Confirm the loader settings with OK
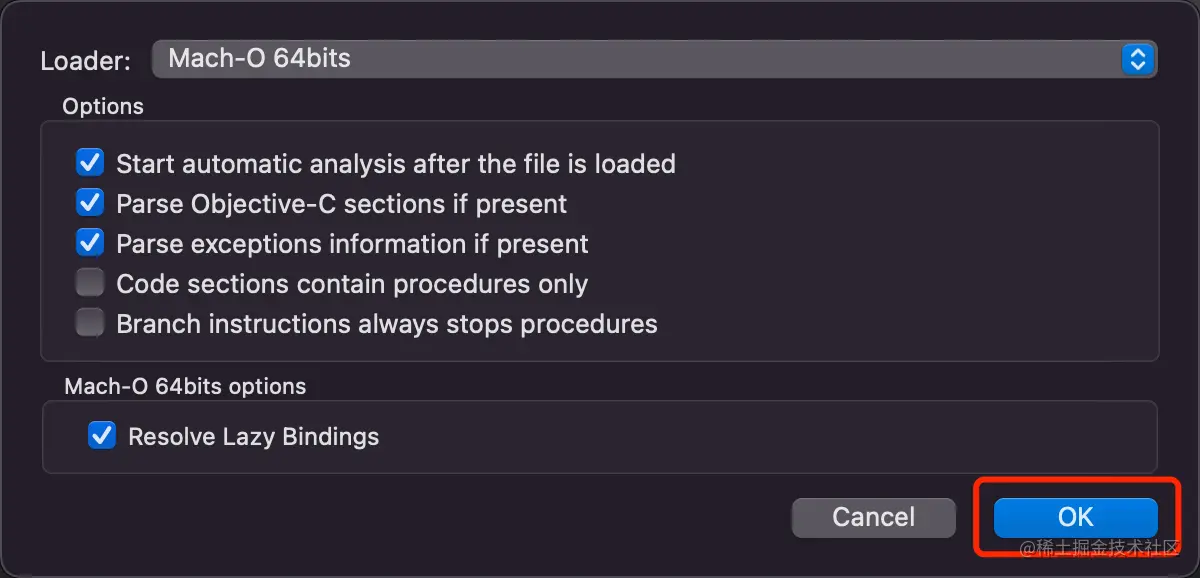 tap(1075, 517)
